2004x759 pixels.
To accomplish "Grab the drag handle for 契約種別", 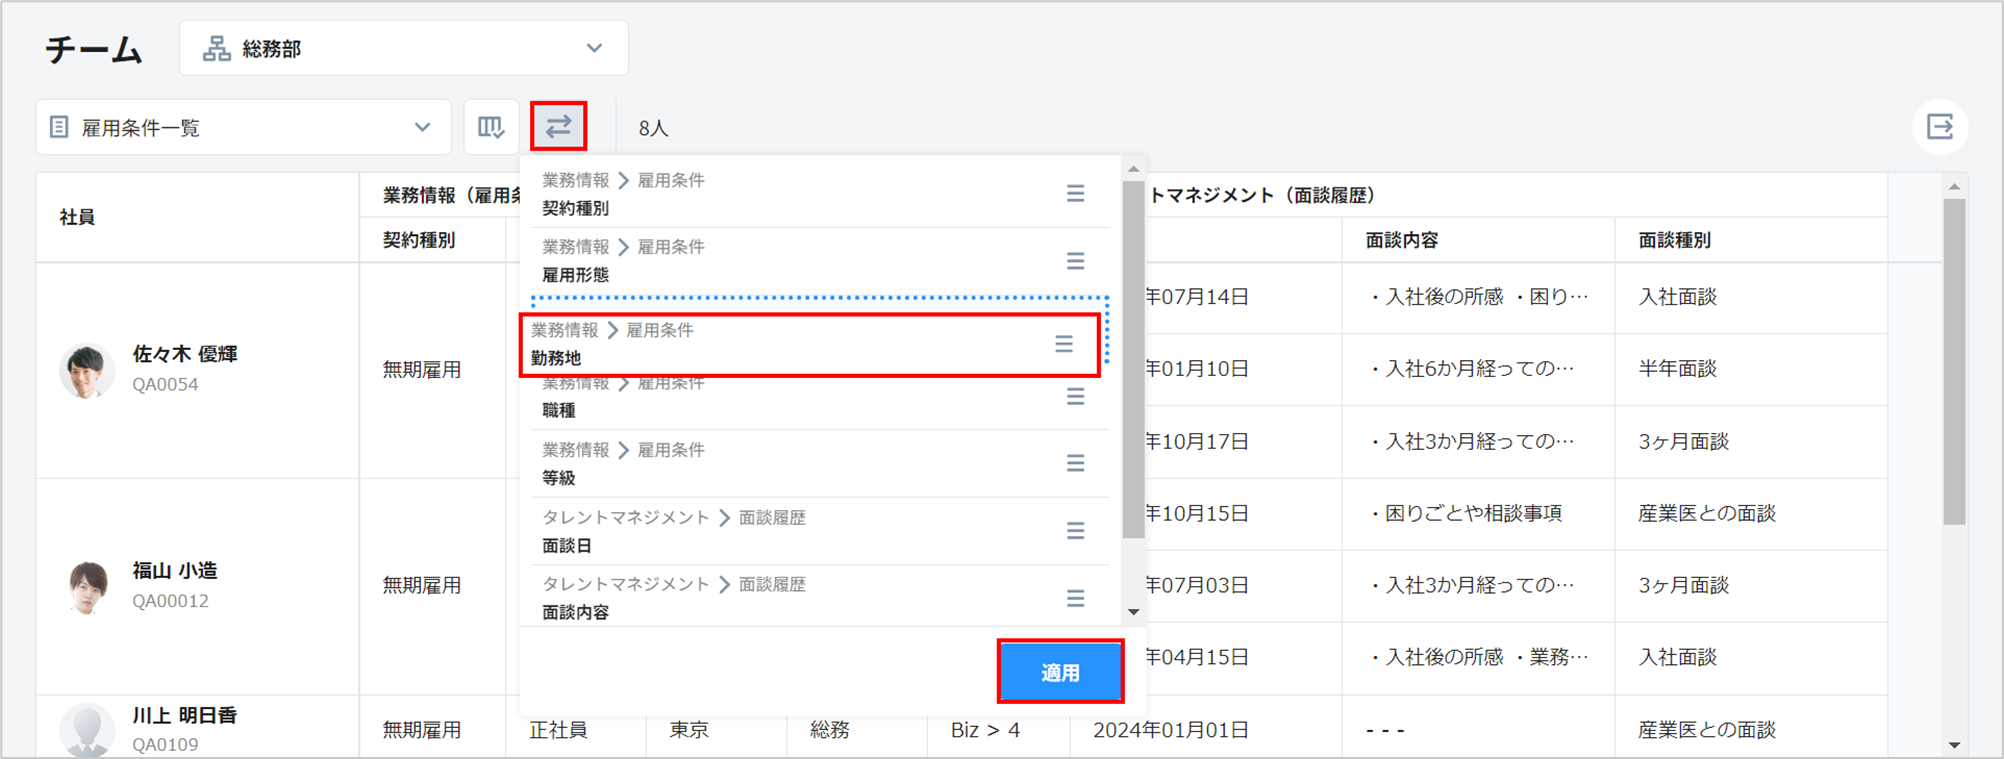I will (1075, 194).
